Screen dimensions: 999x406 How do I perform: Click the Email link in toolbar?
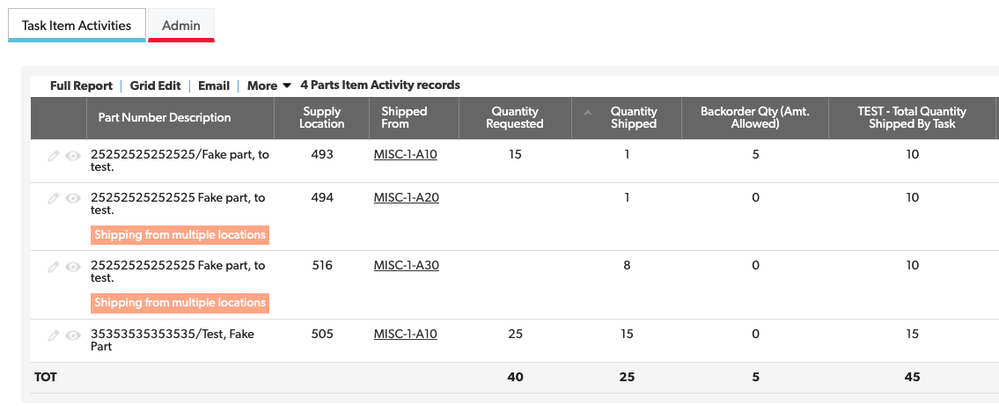213,85
